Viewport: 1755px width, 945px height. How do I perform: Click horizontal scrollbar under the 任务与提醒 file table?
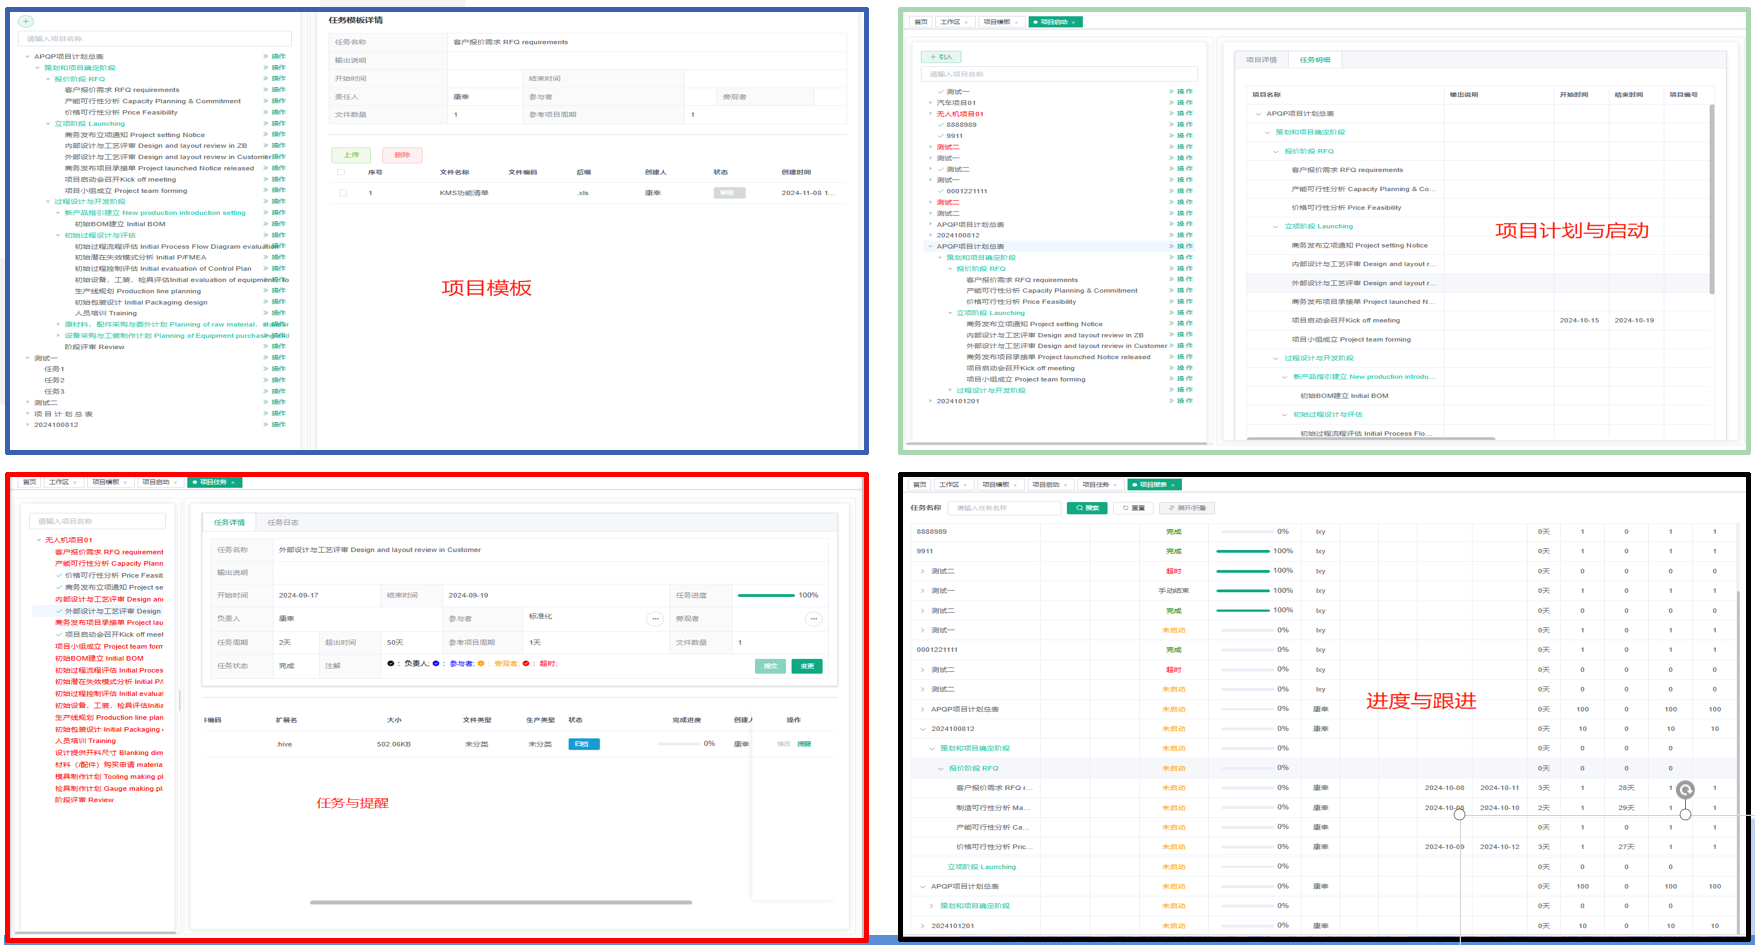(x=501, y=902)
